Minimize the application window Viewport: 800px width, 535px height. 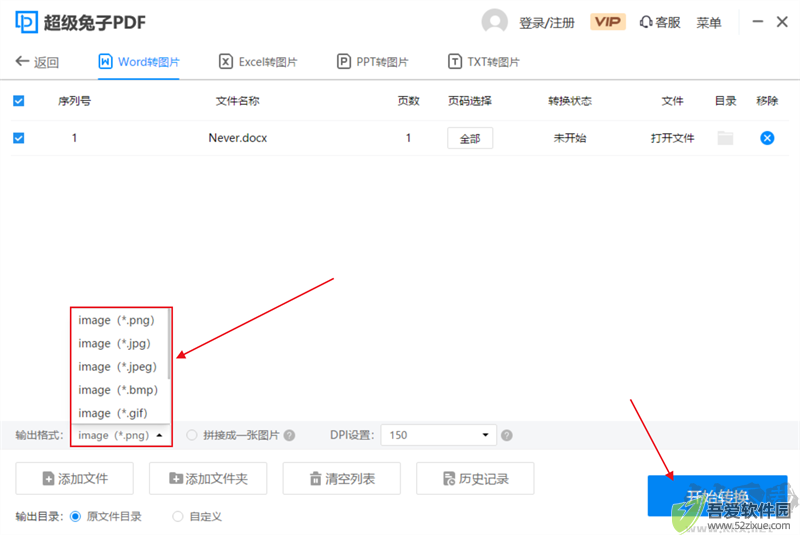(758, 21)
